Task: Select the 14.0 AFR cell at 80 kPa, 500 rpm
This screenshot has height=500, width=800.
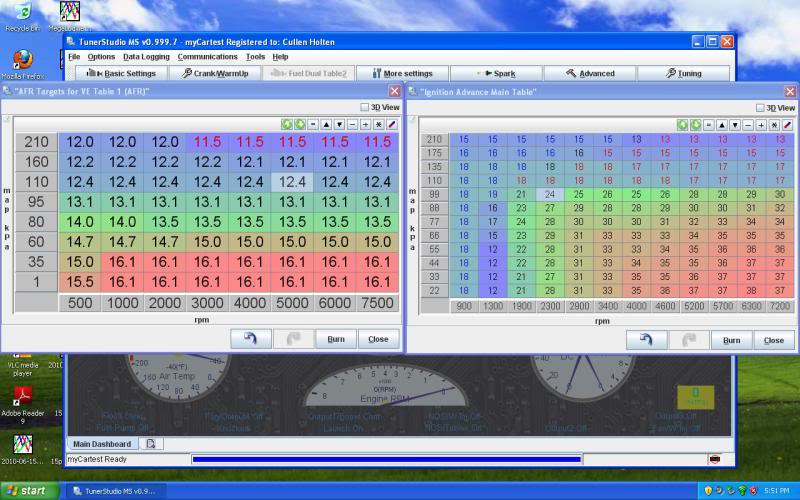Action: 80,222
